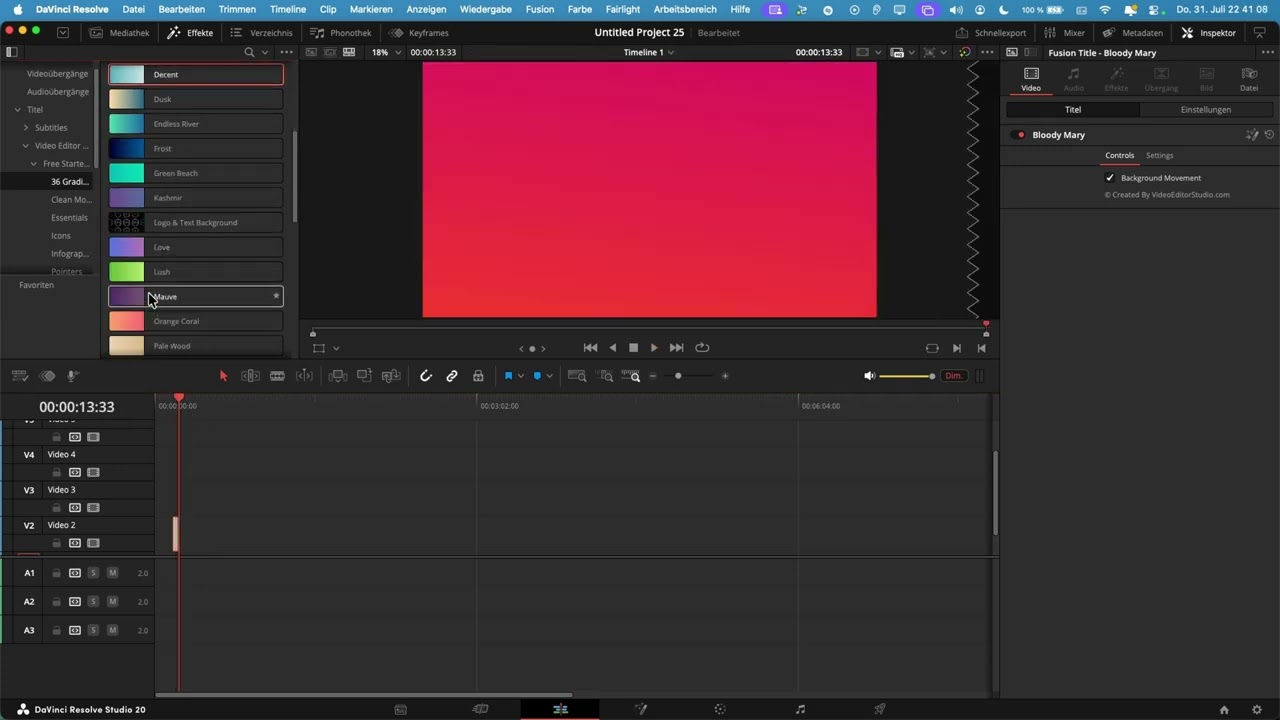Collapse the Titel tree category

(x=17, y=110)
